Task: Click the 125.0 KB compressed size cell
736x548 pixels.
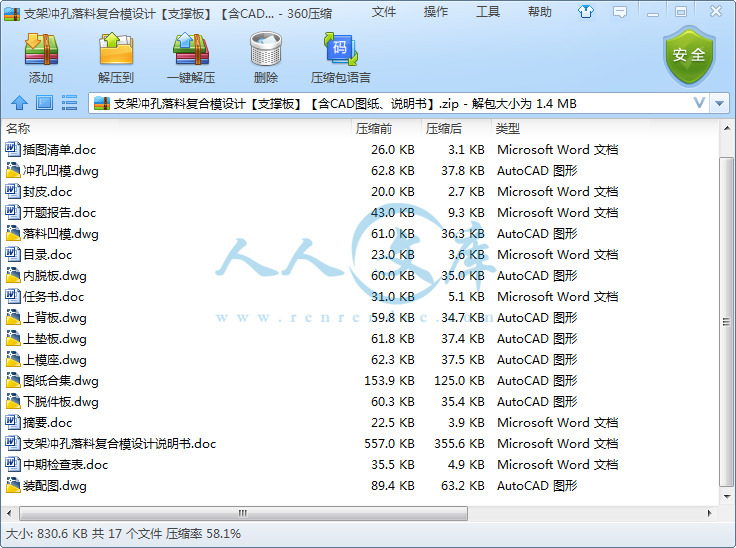Action: click(459, 380)
